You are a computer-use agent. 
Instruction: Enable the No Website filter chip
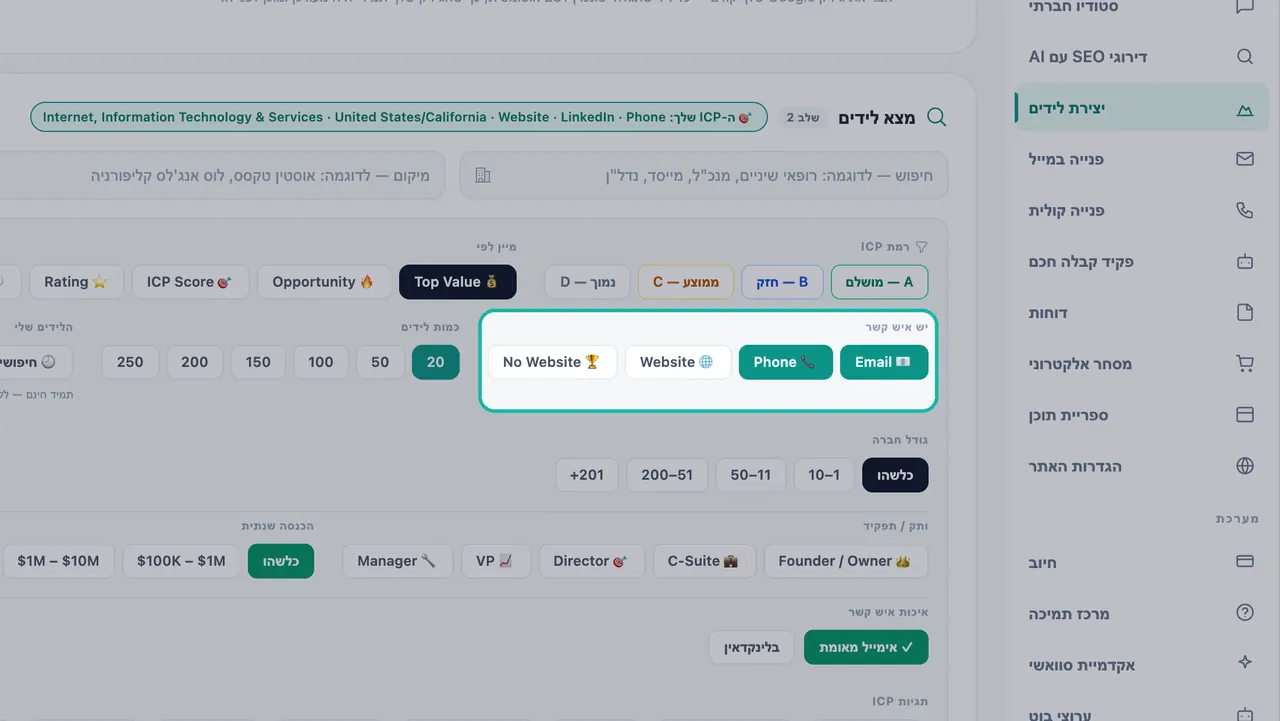coord(552,362)
